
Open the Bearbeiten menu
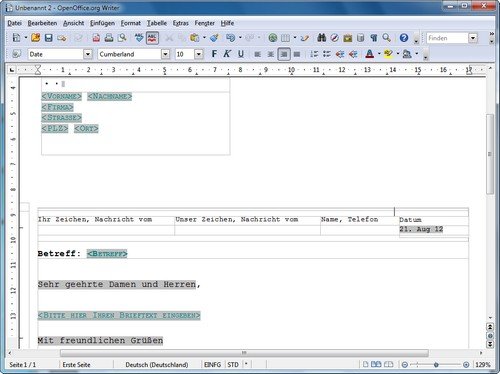[x=42, y=23]
